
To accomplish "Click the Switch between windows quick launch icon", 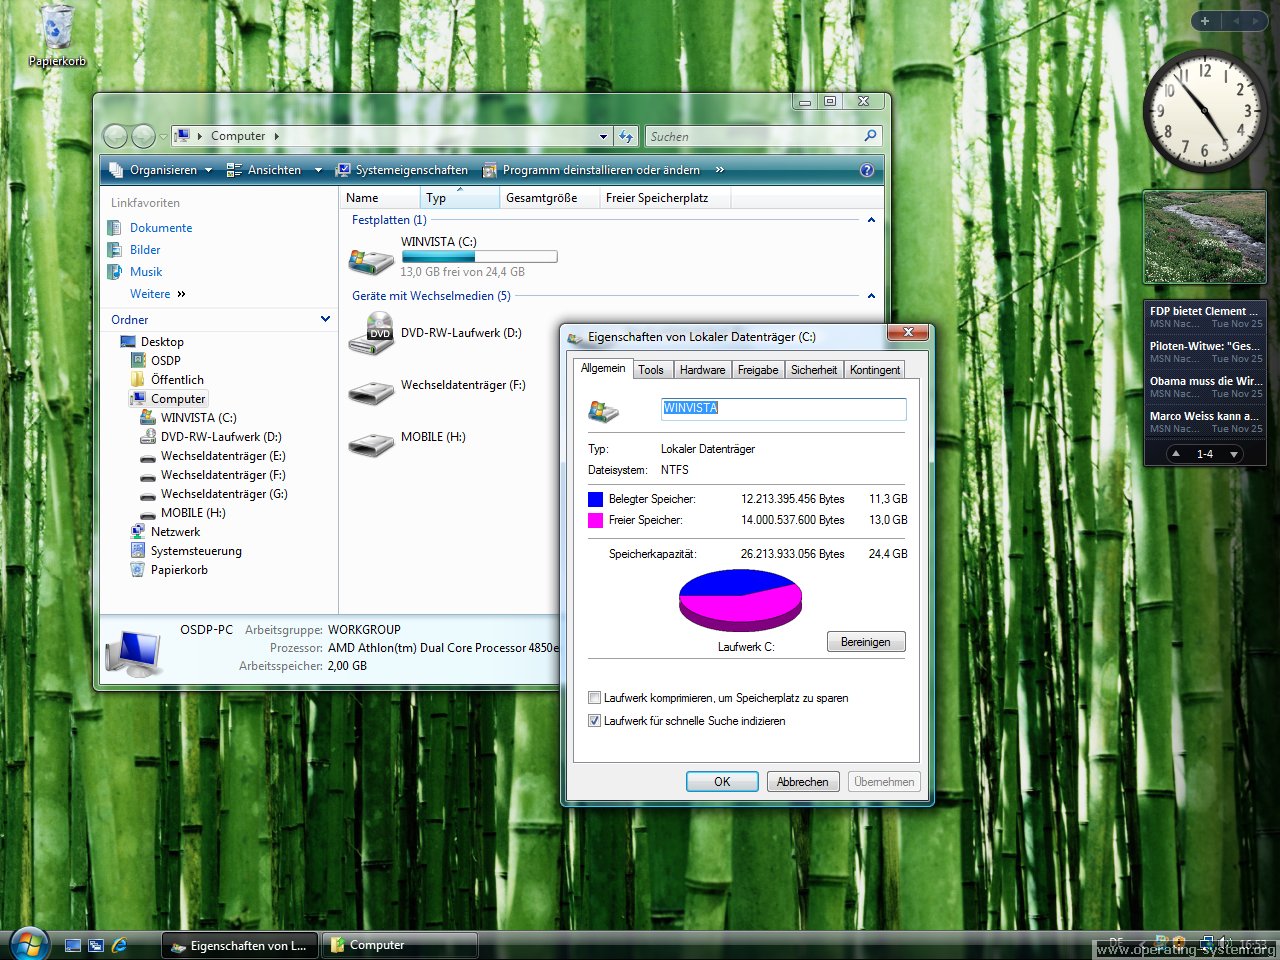I will coord(96,945).
